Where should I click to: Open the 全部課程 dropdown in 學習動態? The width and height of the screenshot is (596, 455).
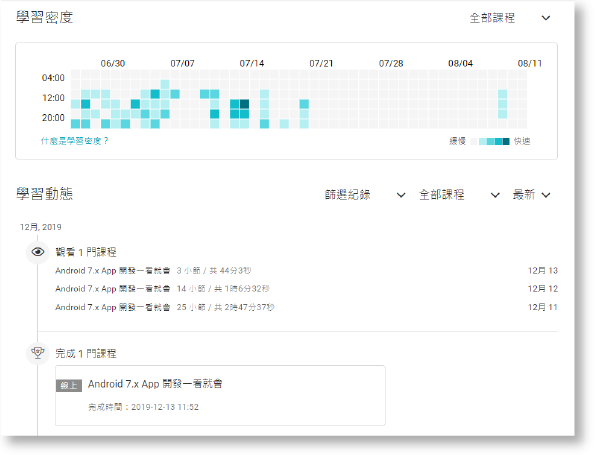point(459,195)
